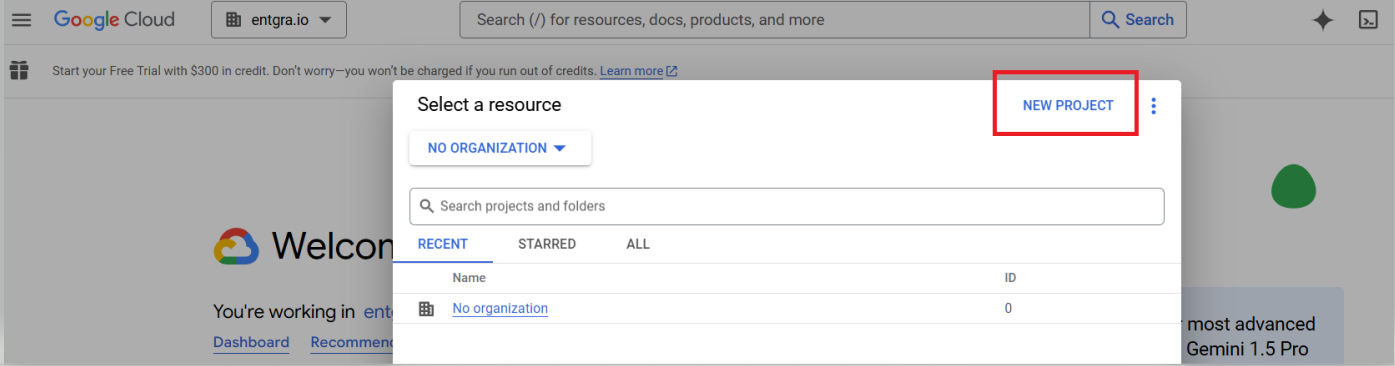
Task: Open the Dashboard link behind the dialog
Action: (251, 342)
